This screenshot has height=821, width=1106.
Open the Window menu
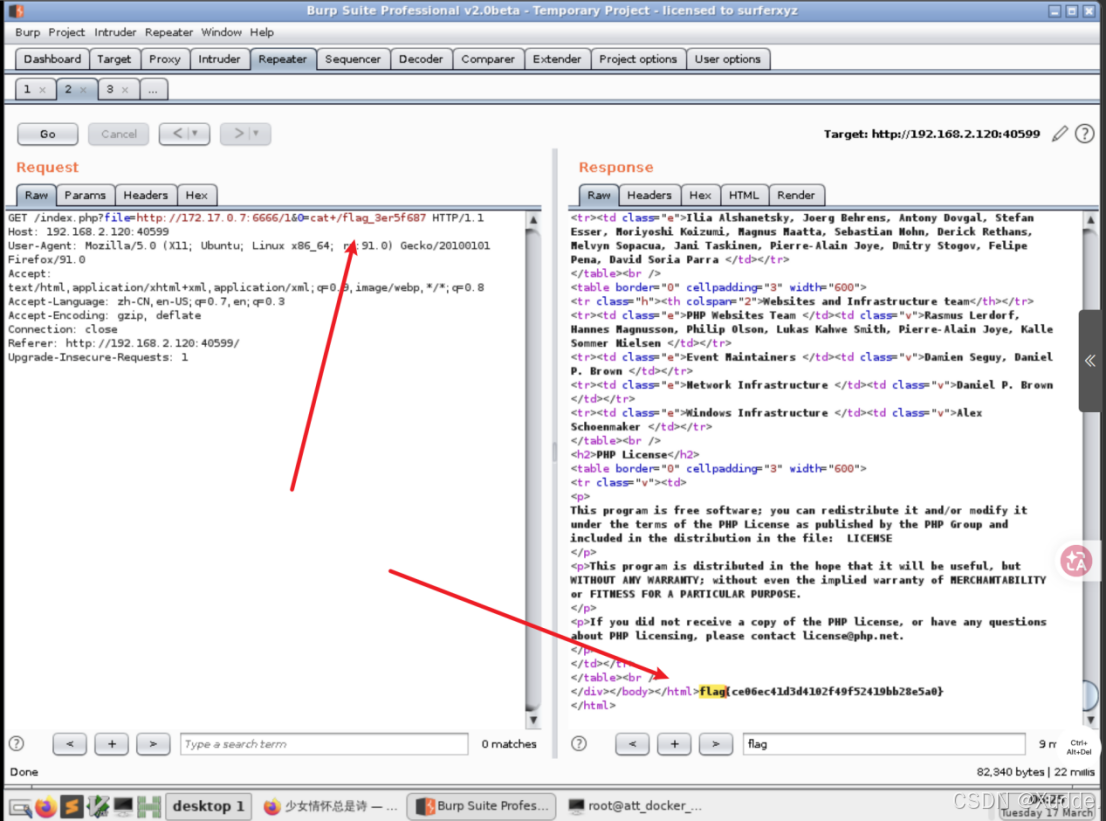tap(221, 32)
